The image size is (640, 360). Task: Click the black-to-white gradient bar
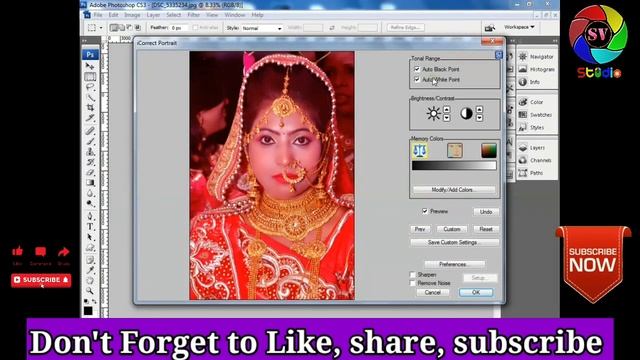454,166
